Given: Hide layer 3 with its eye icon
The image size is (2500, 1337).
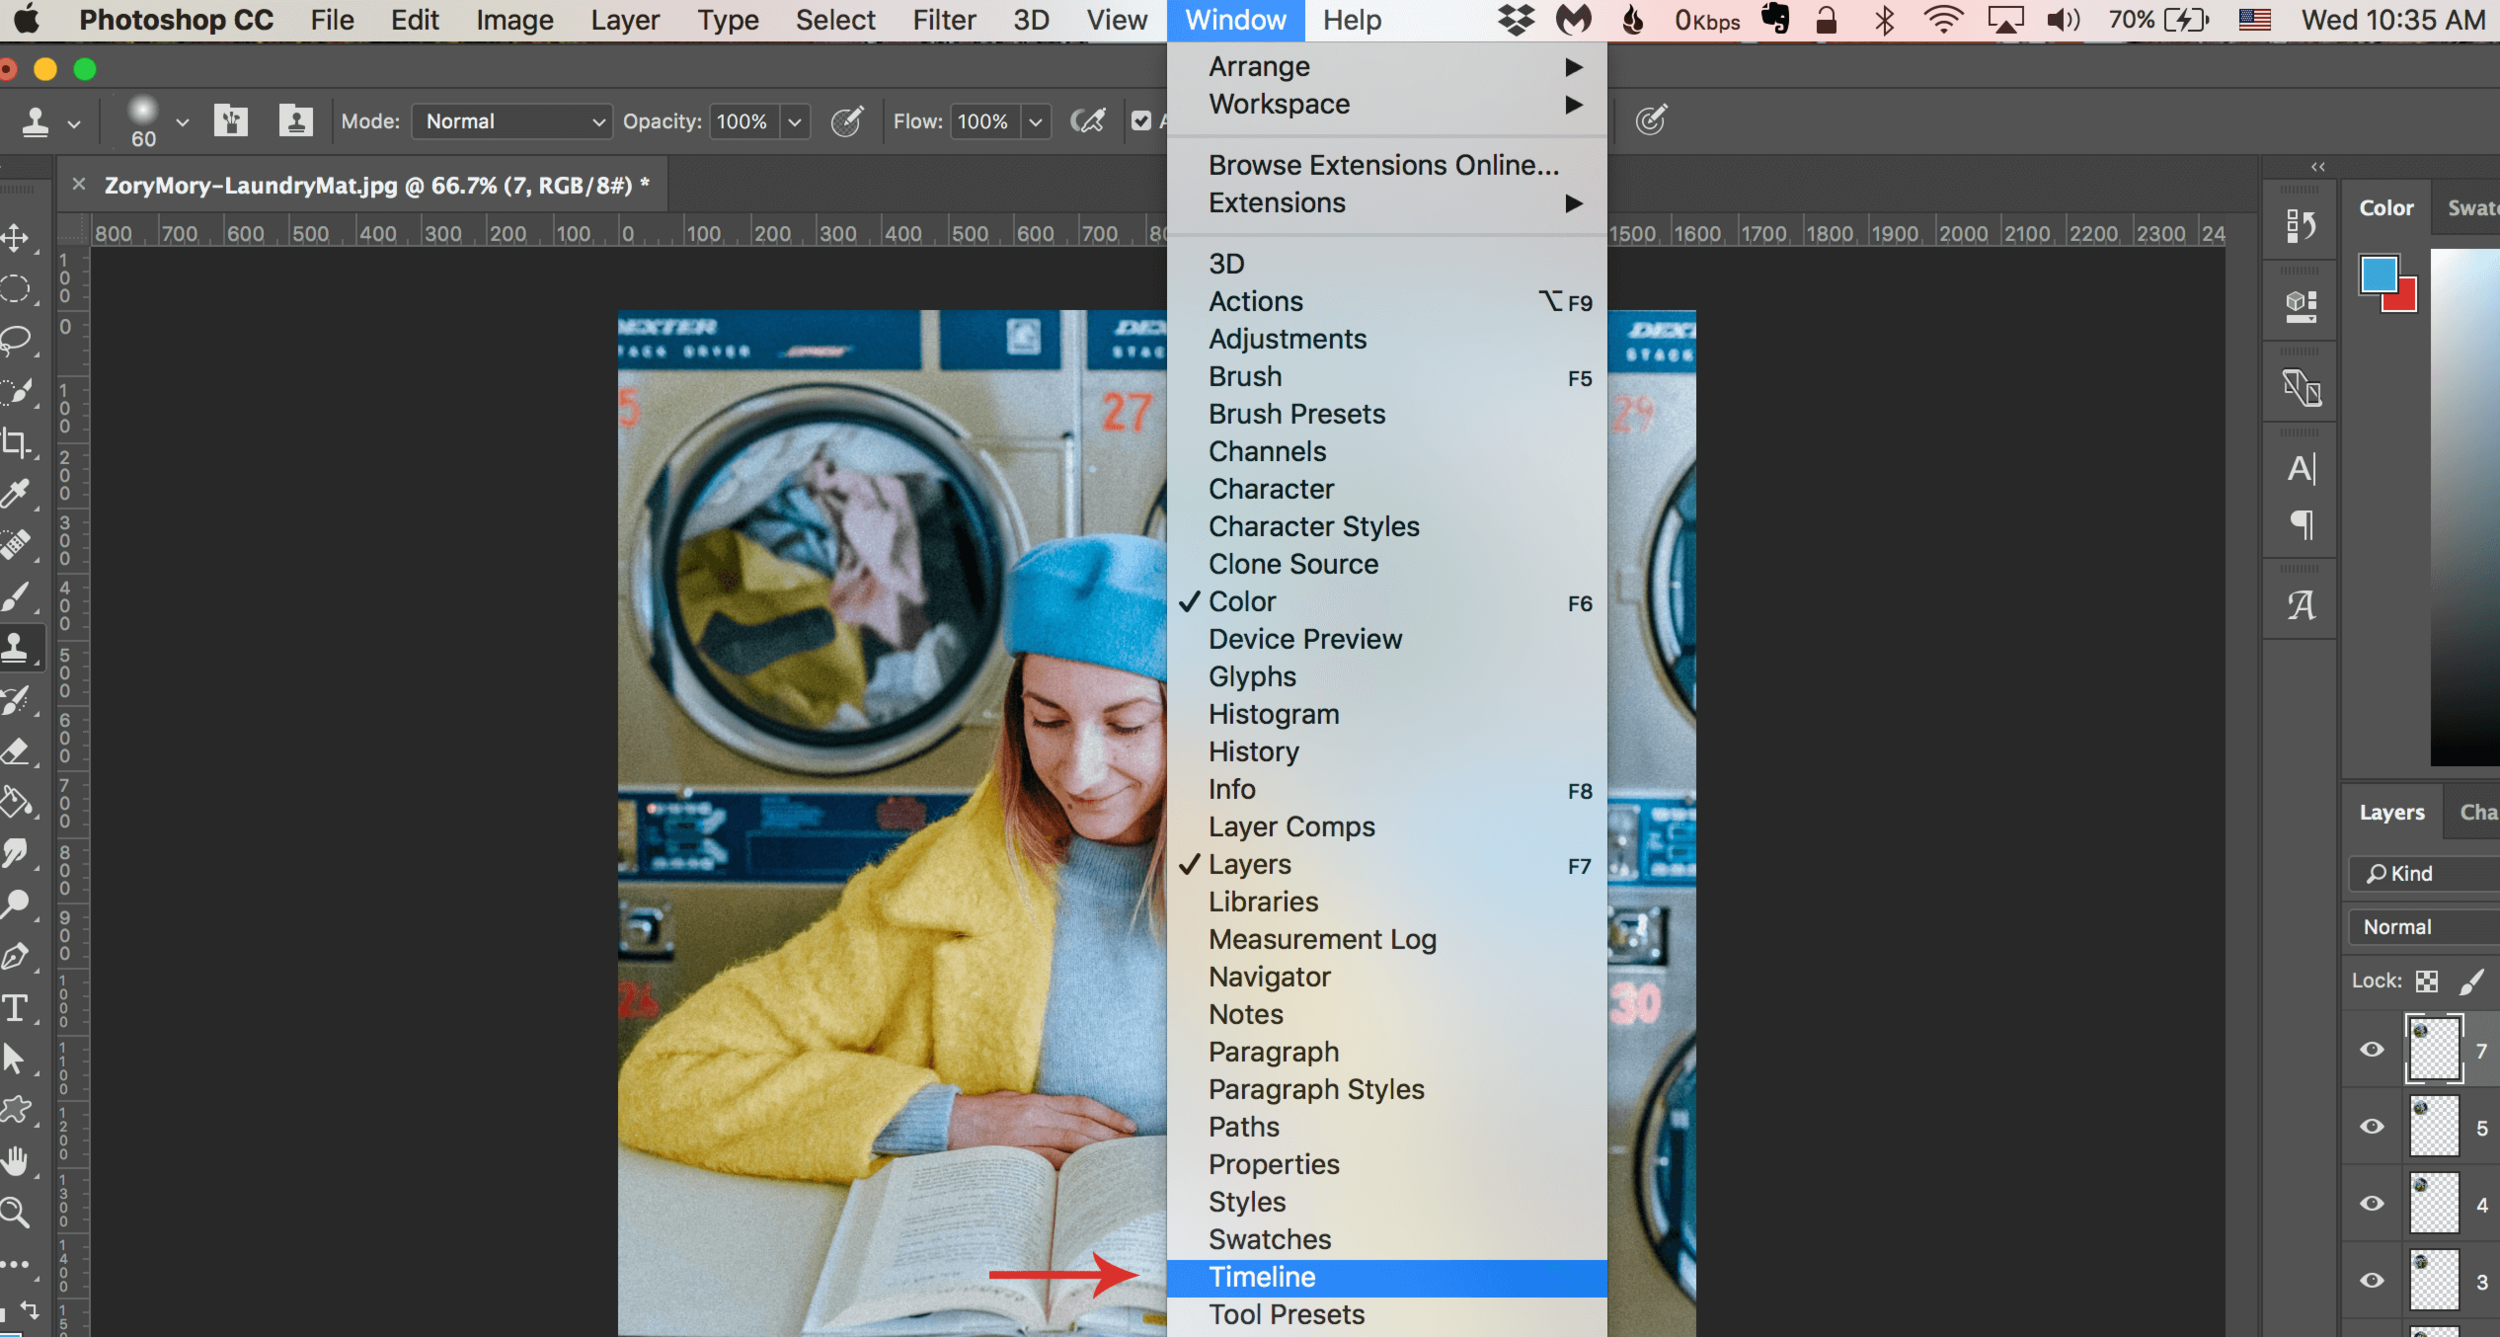Looking at the screenshot, I should tap(2371, 1280).
